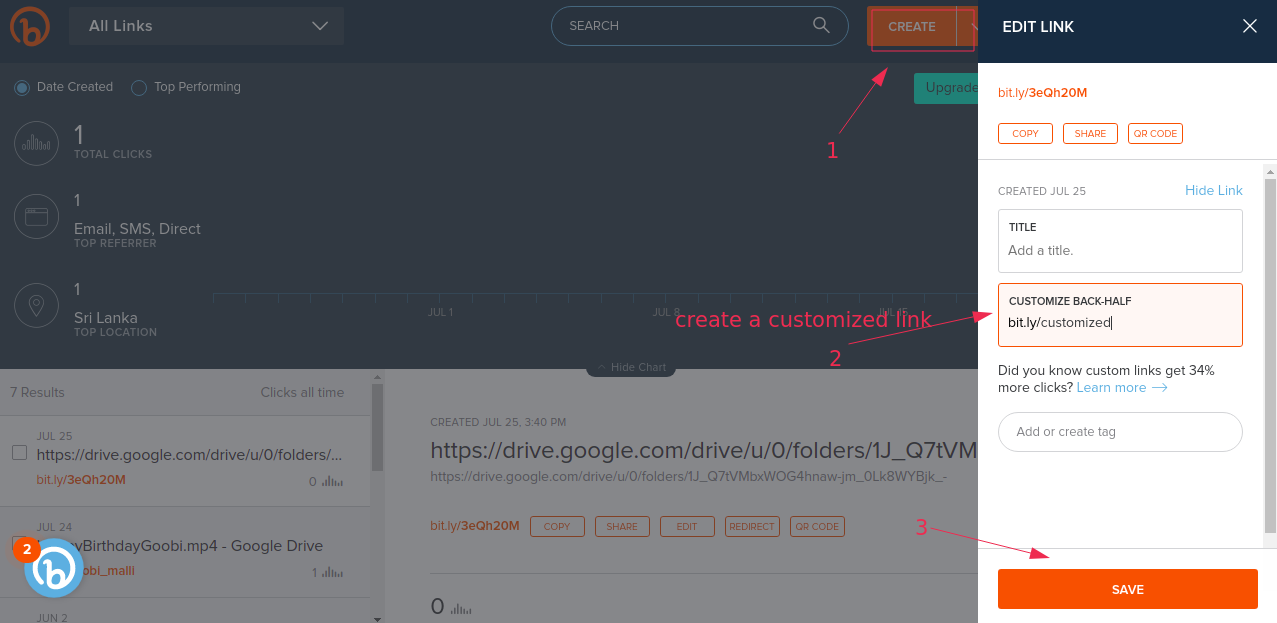The height and width of the screenshot is (623, 1277).
Task: Click the 7 Results label
Action: [x=37, y=392]
